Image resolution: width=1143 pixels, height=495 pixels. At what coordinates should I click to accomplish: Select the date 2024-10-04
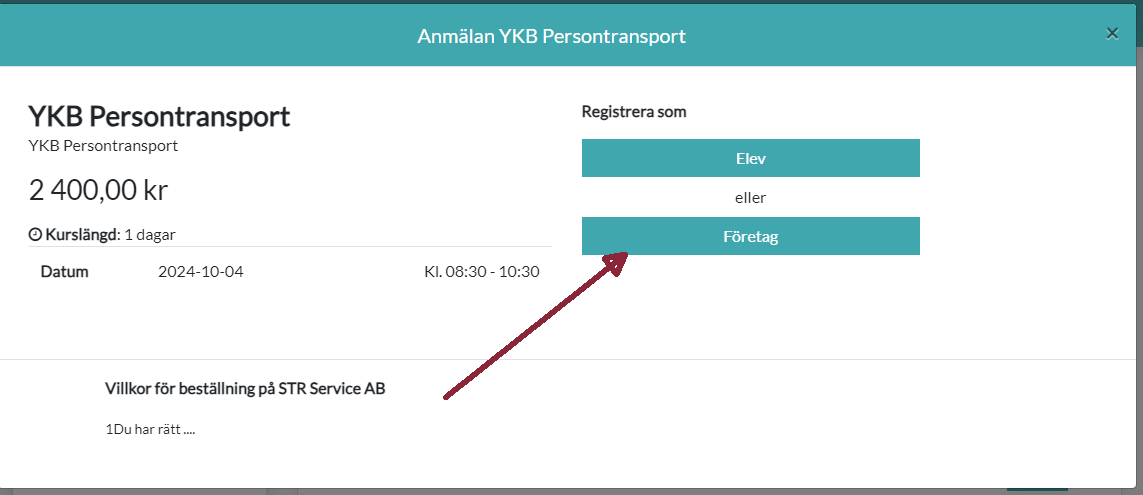200,272
